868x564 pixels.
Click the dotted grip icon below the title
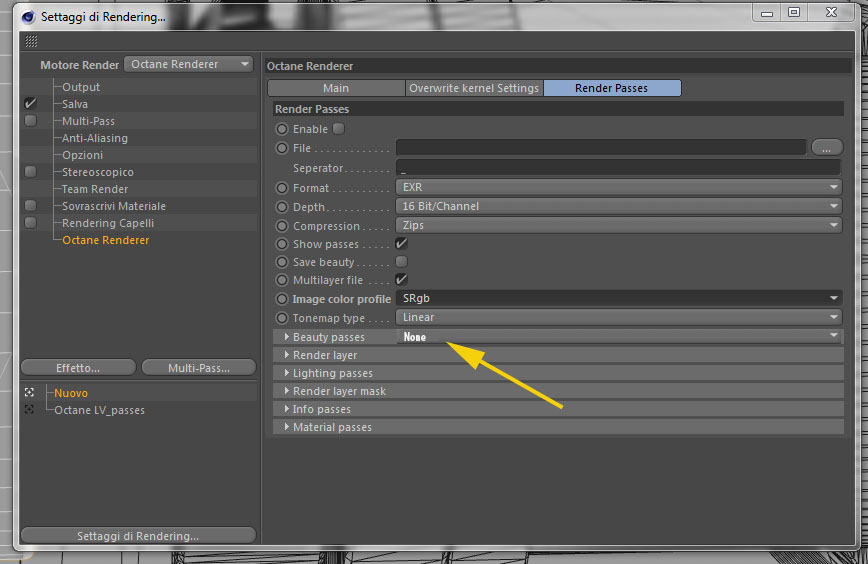[x=32, y=41]
